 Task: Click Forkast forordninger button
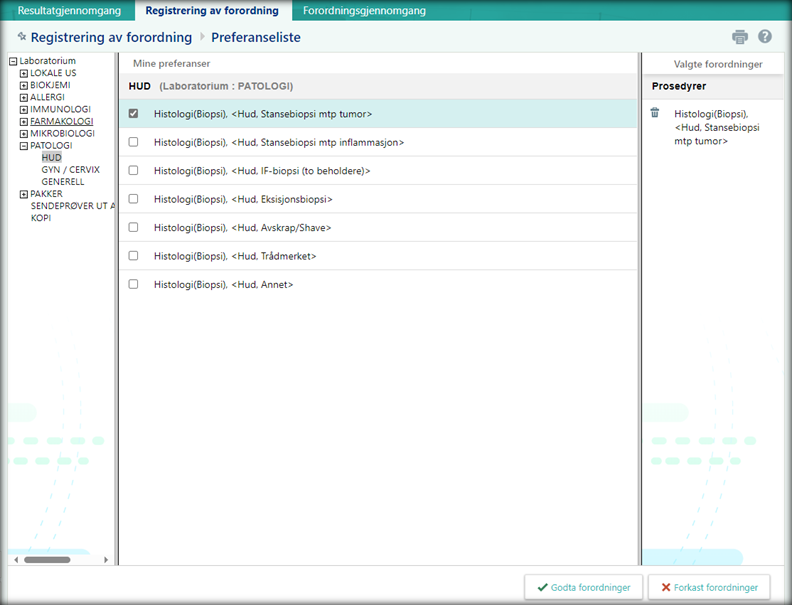pos(708,587)
